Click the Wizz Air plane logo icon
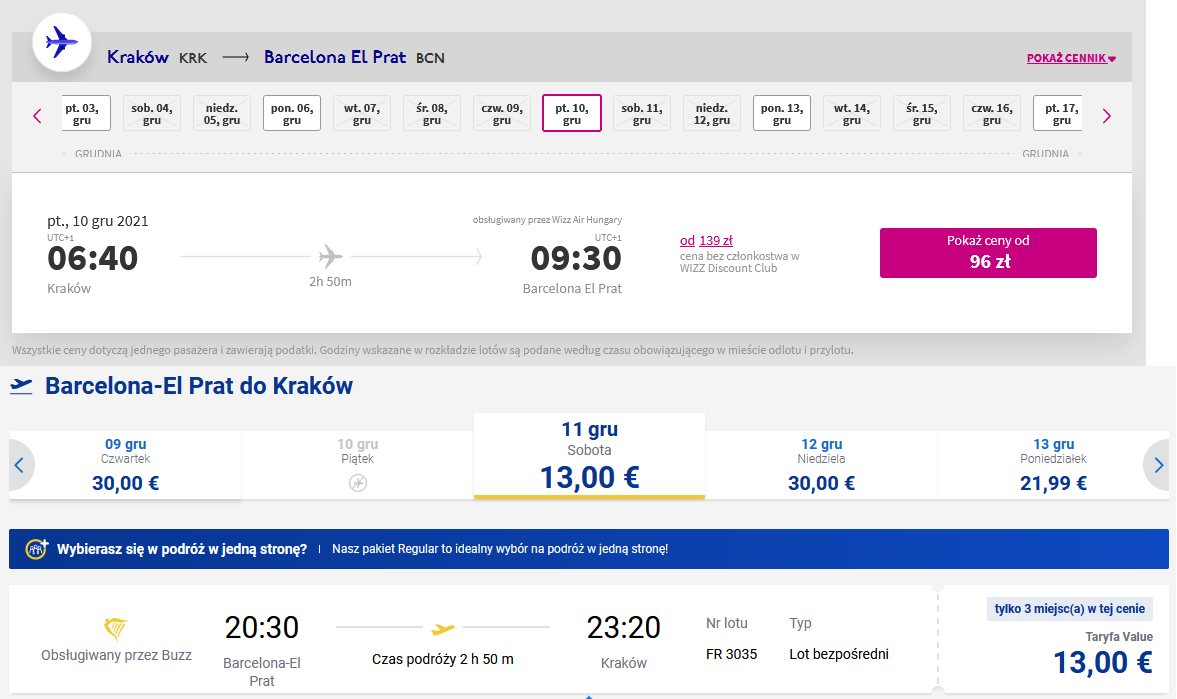The image size is (1177, 699). click(x=62, y=42)
